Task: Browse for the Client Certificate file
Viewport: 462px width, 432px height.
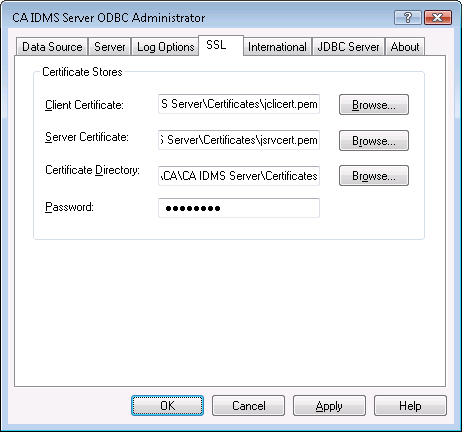Action: [374, 105]
